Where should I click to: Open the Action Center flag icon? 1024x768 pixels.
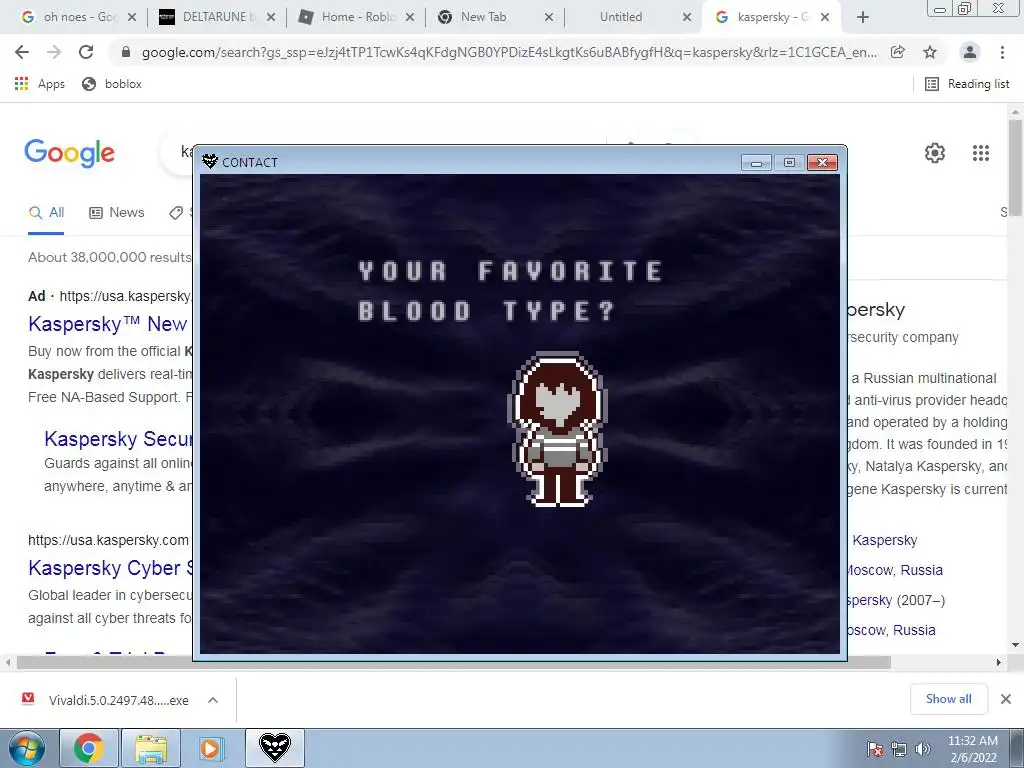click(x=875, y=749)
